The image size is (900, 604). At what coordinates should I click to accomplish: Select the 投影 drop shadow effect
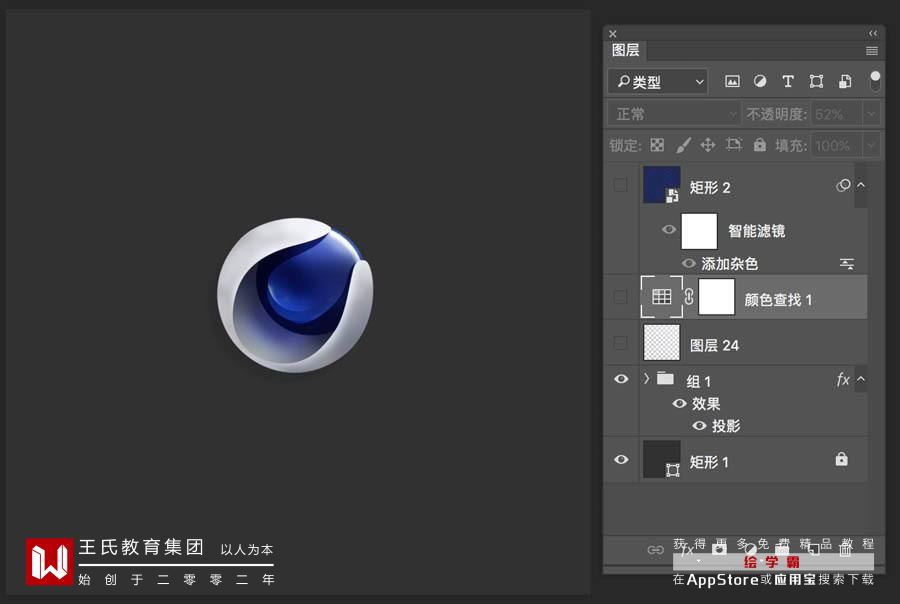click(x=726, y=425)
